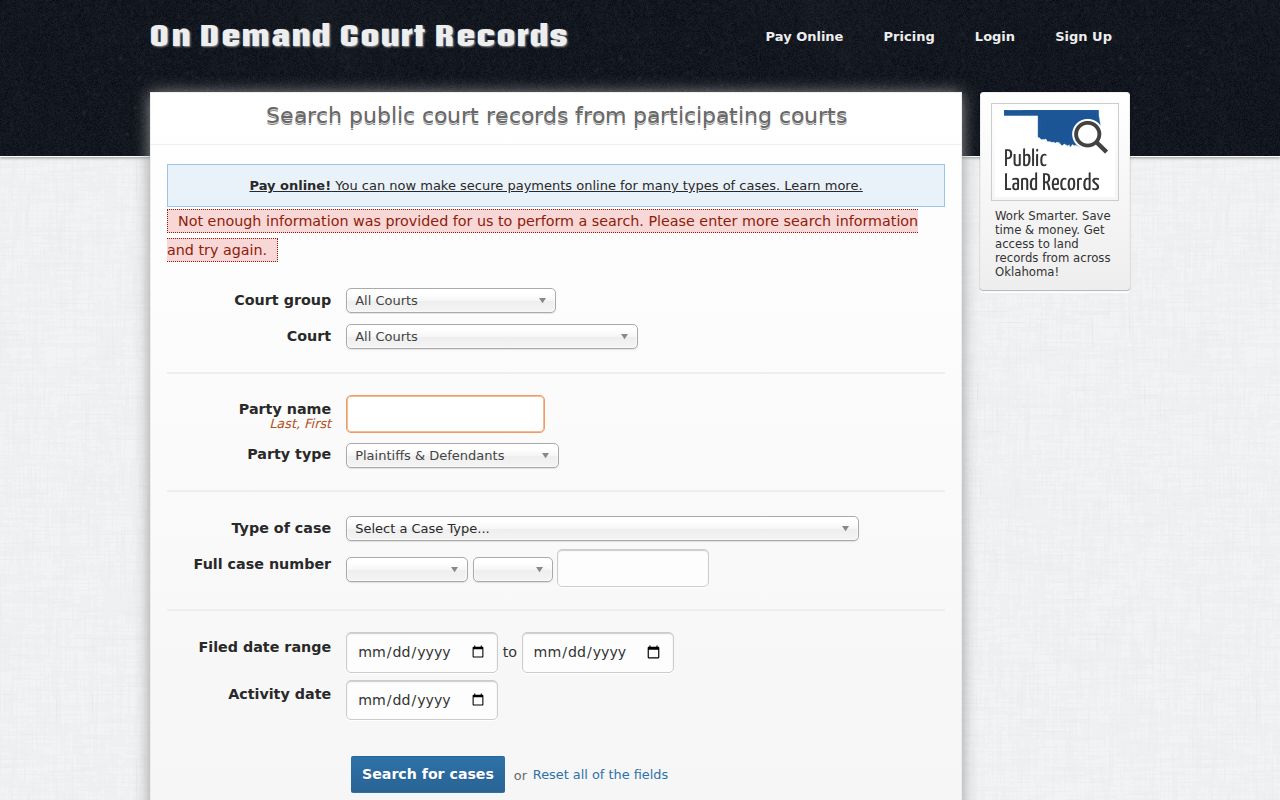Click the Activity date label
Image resolution: width=1280 pixels, height=800 pixels.
tap(279, 694)
